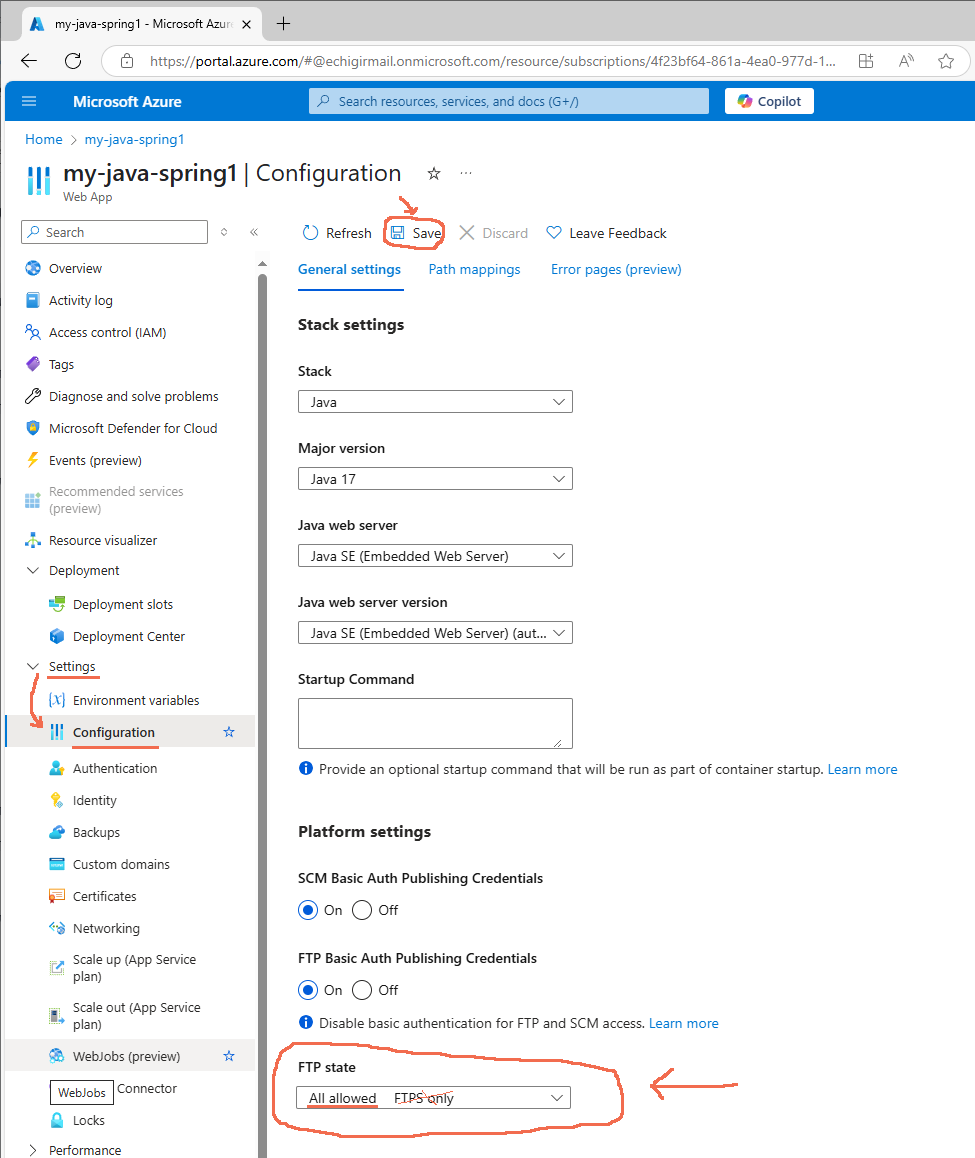Save the configuration changes
Viewport: 975px width, 1158px height.
pyautogui.click(x=416, y=233)
